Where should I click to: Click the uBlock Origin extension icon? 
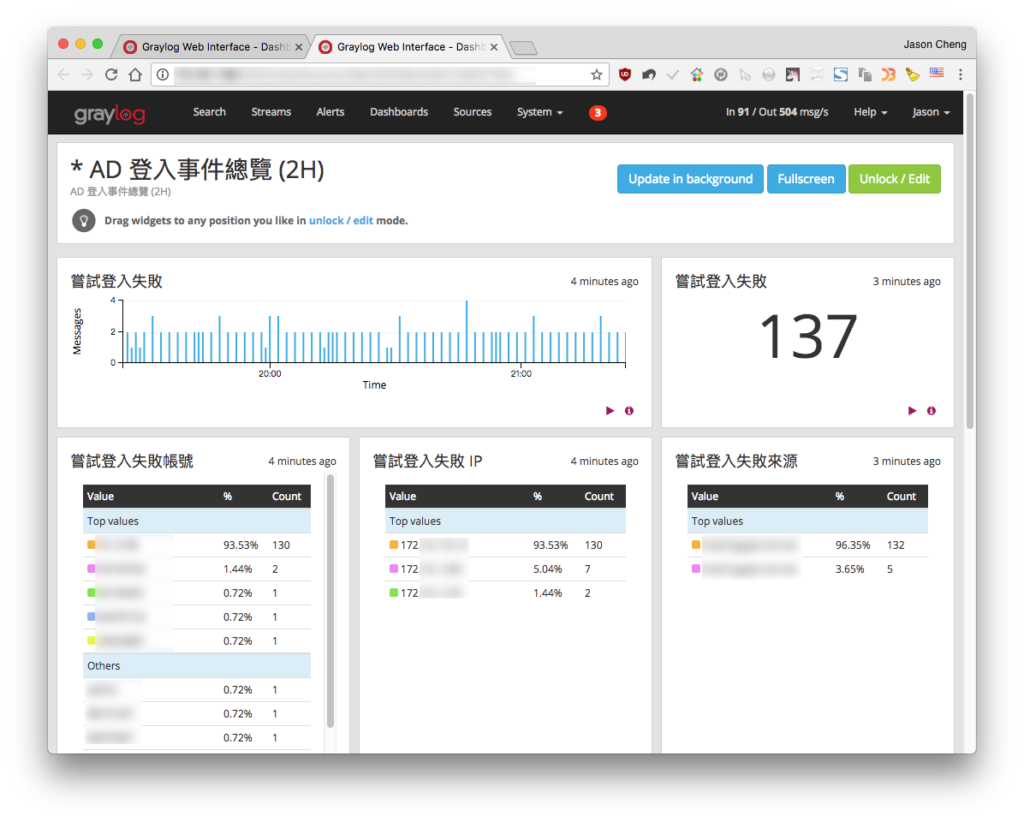[x=625, y=75]
